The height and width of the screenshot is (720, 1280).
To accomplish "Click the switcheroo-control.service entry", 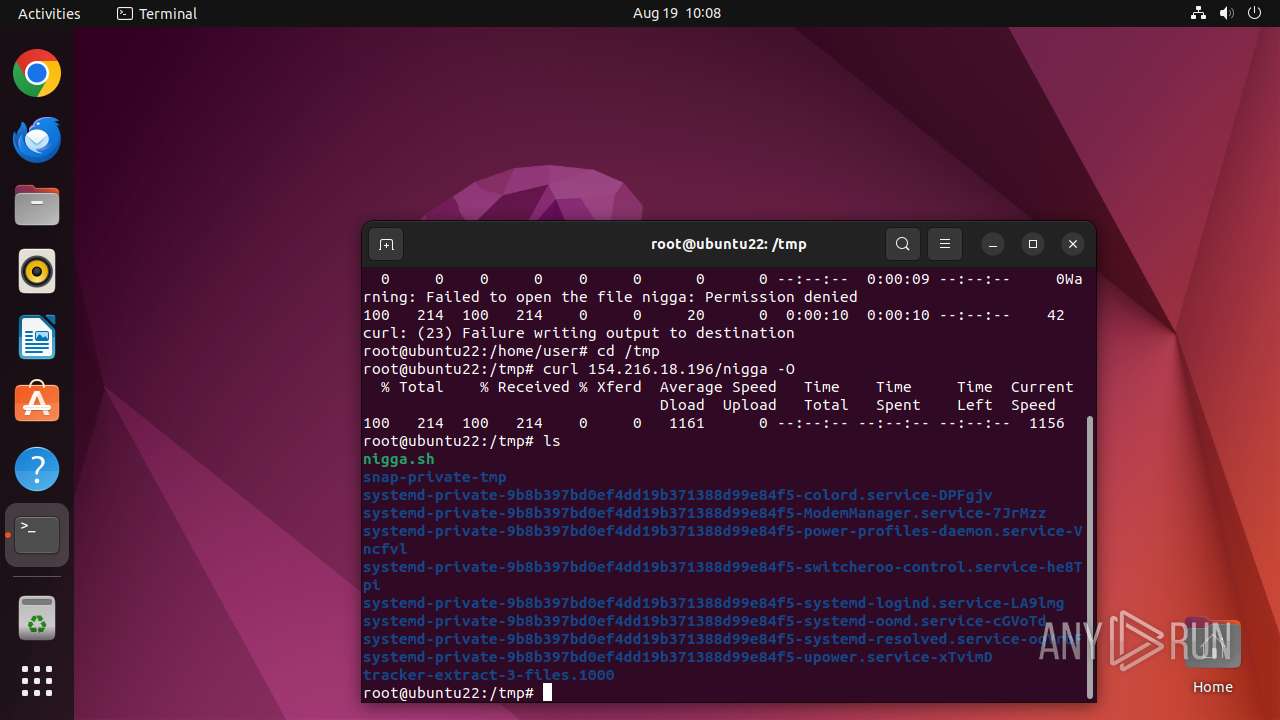I will pyautogui.click(x=723, y=576).
